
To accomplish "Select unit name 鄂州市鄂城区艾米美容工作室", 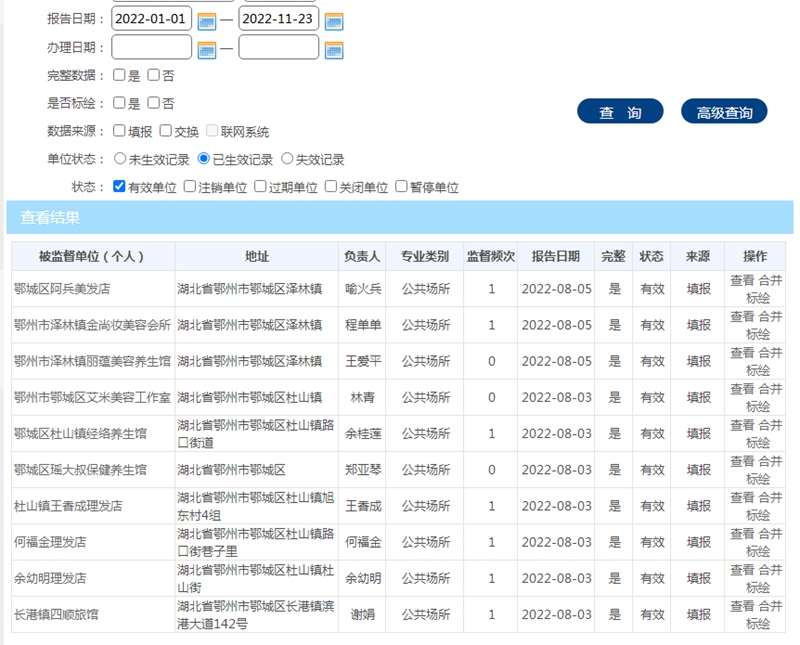I will (x=92, y=398).
